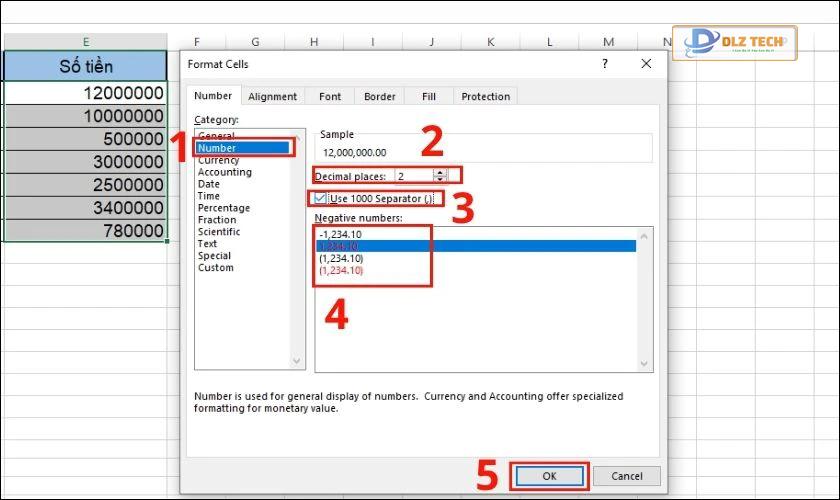Screen dimensions: 840x500
Task: Choose Date category
Action: point(209,184)
